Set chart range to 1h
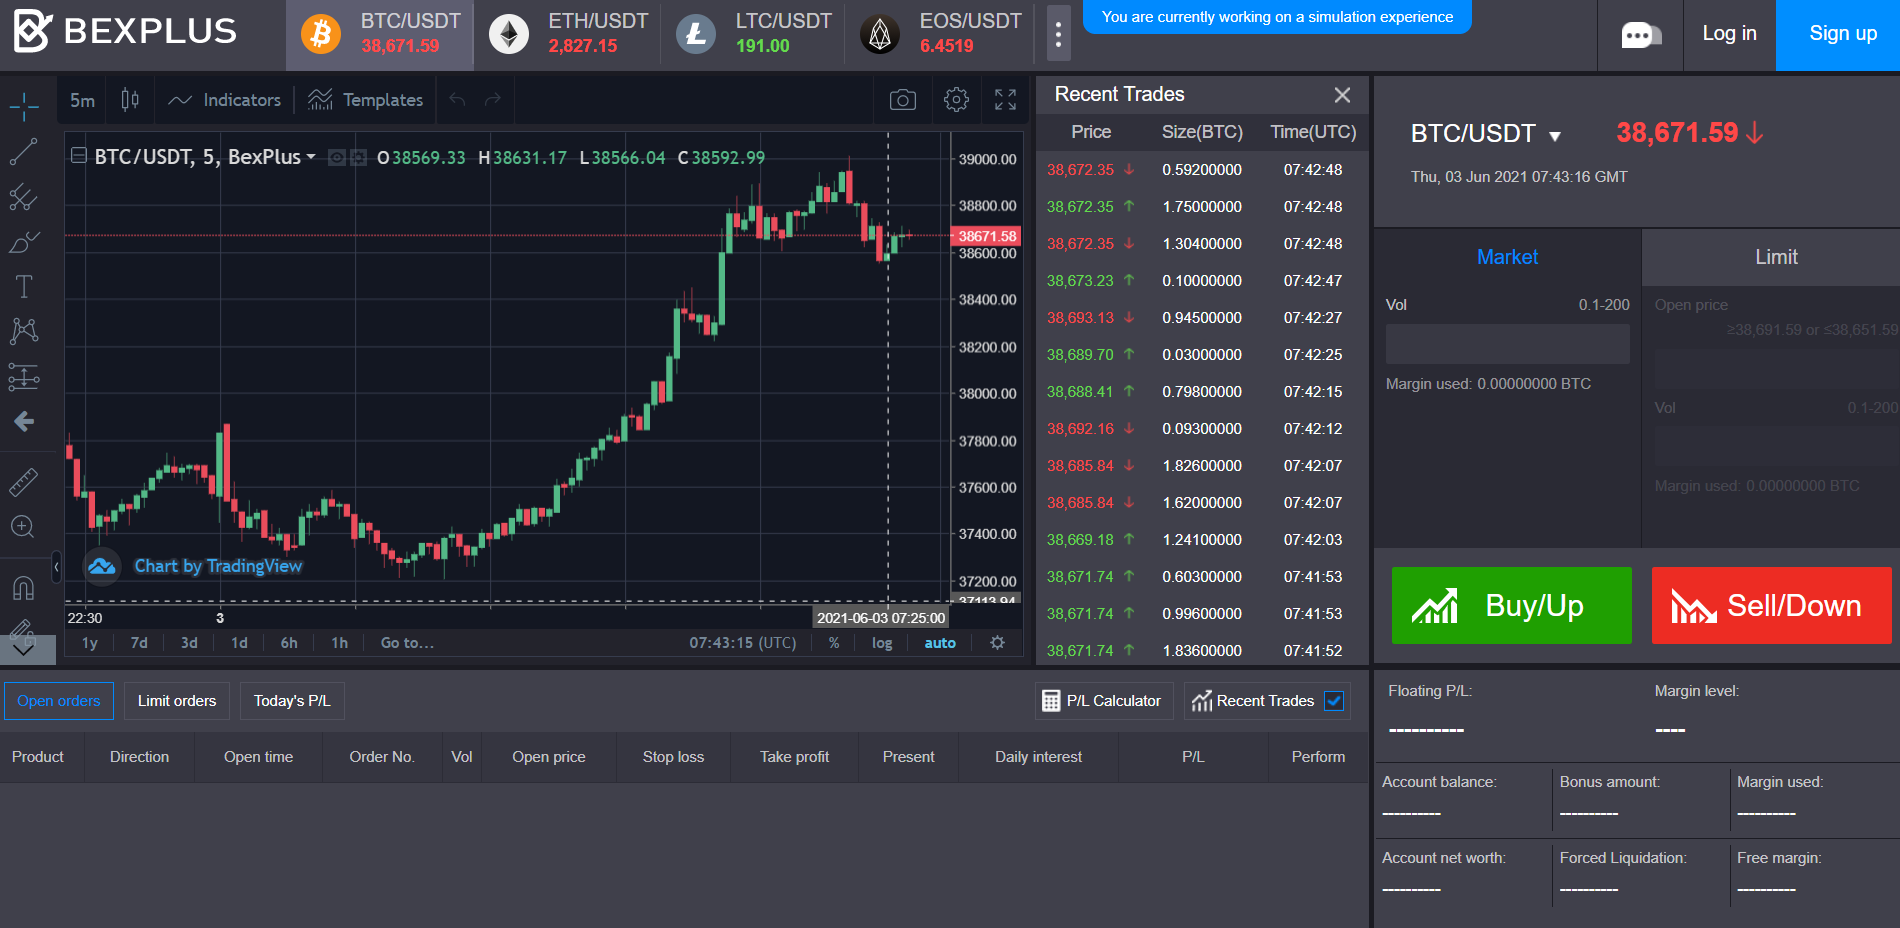 [x=340, y=643]
